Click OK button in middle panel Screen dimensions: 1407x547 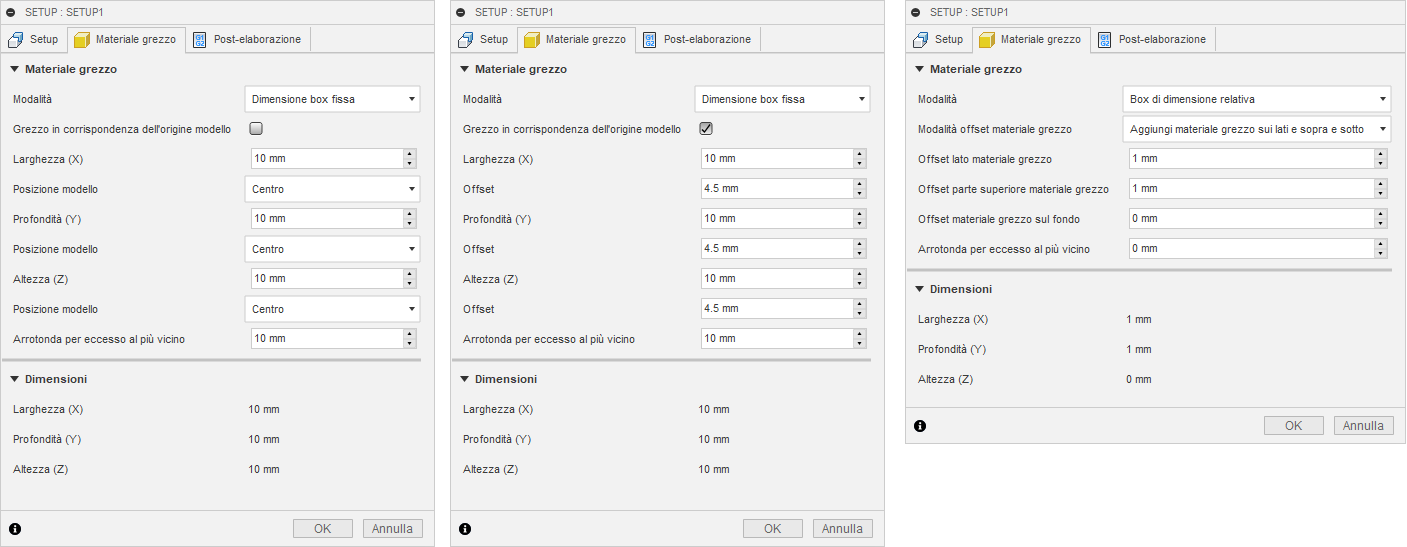773,529
